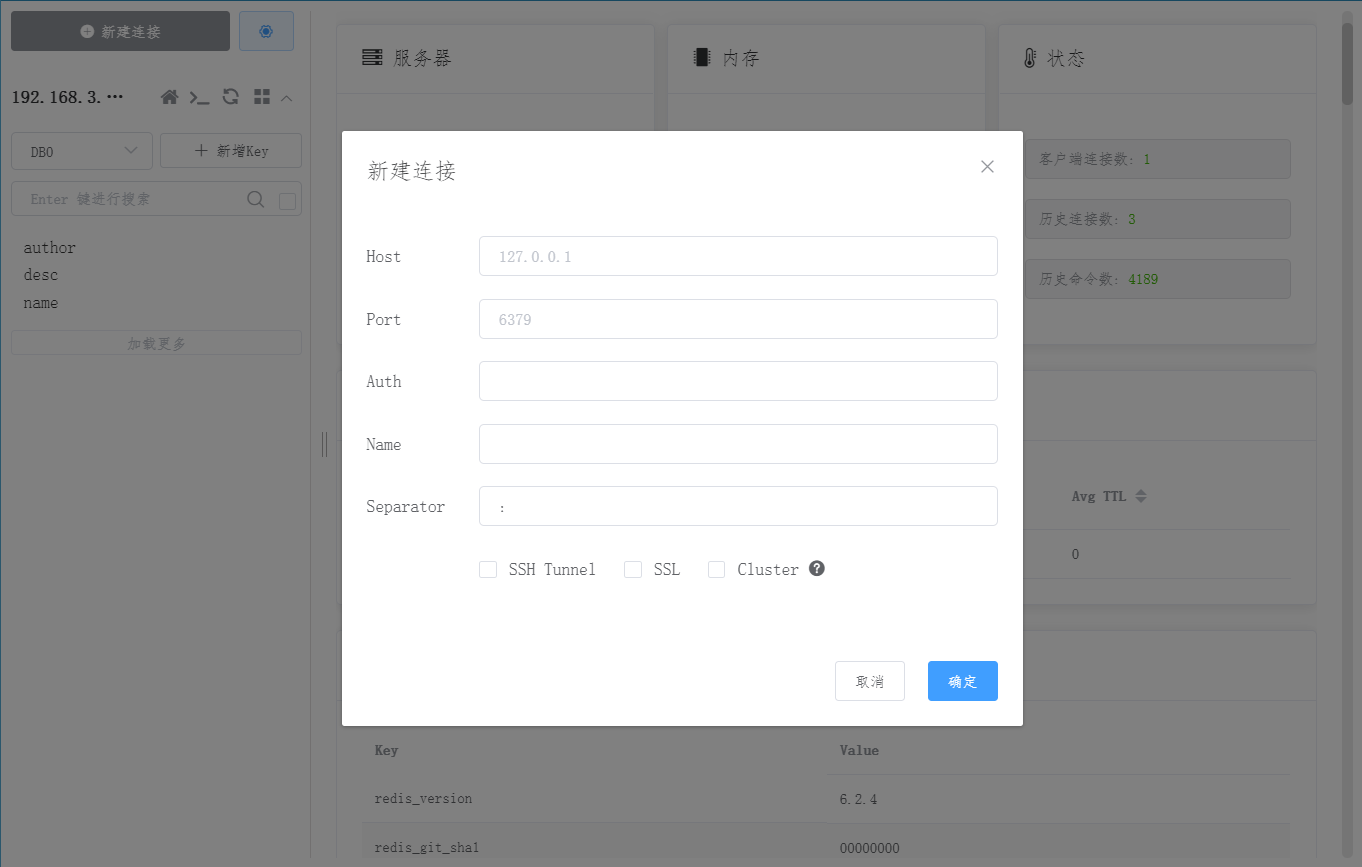Screen dimensions: 1362x867
Task: Open the Redis CLI terminal icon
Action: 199,97
